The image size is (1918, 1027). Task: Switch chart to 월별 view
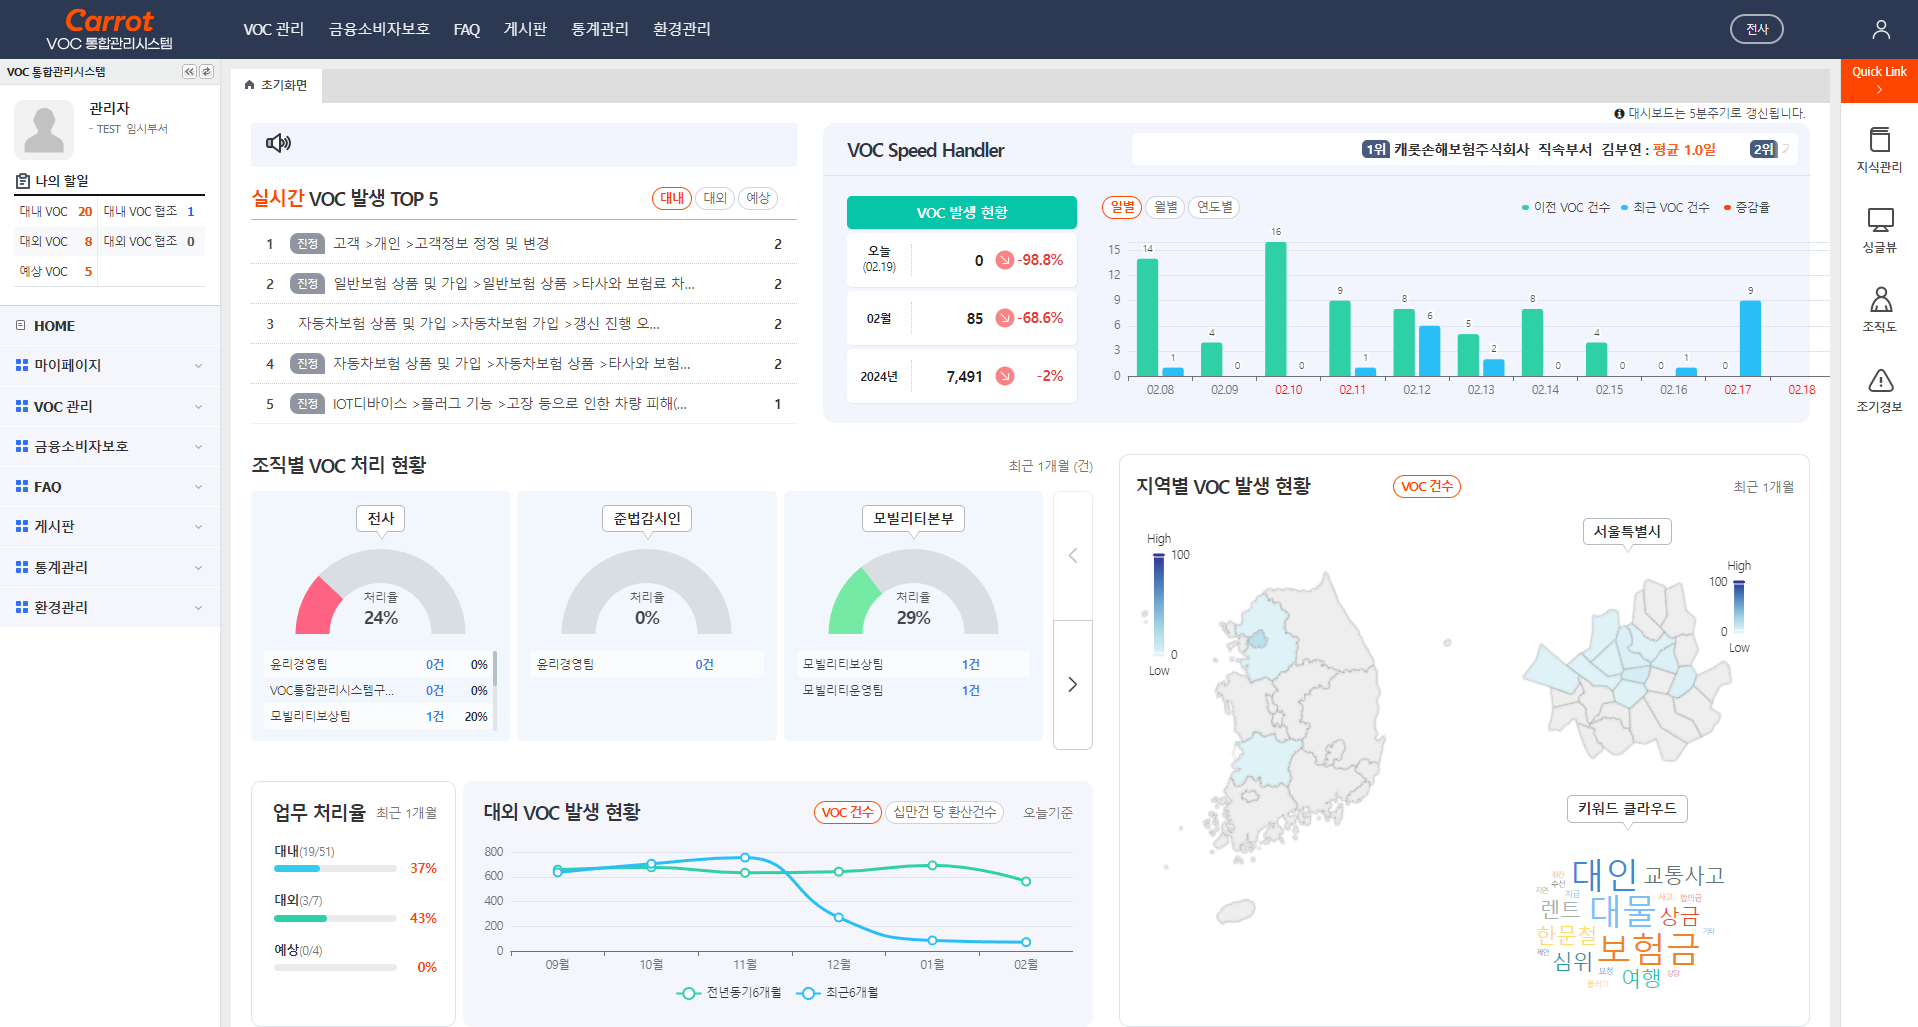[1165, 207]
